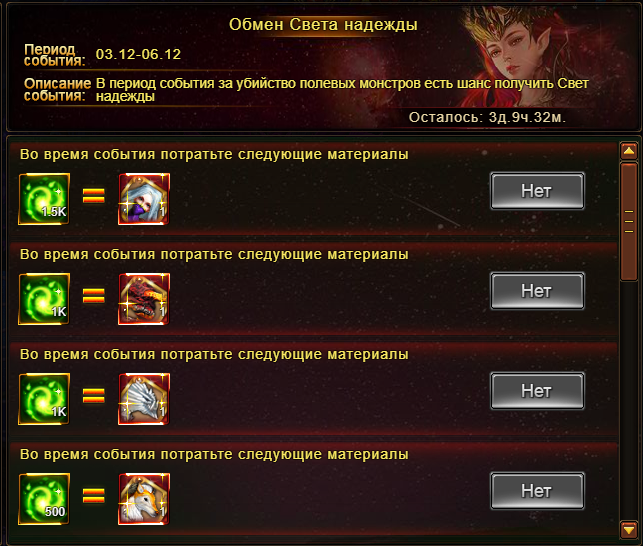Click the second-row Light of Hope 1K icon
Viewport: 643px width, 546px height.
[x=44, y=299]
